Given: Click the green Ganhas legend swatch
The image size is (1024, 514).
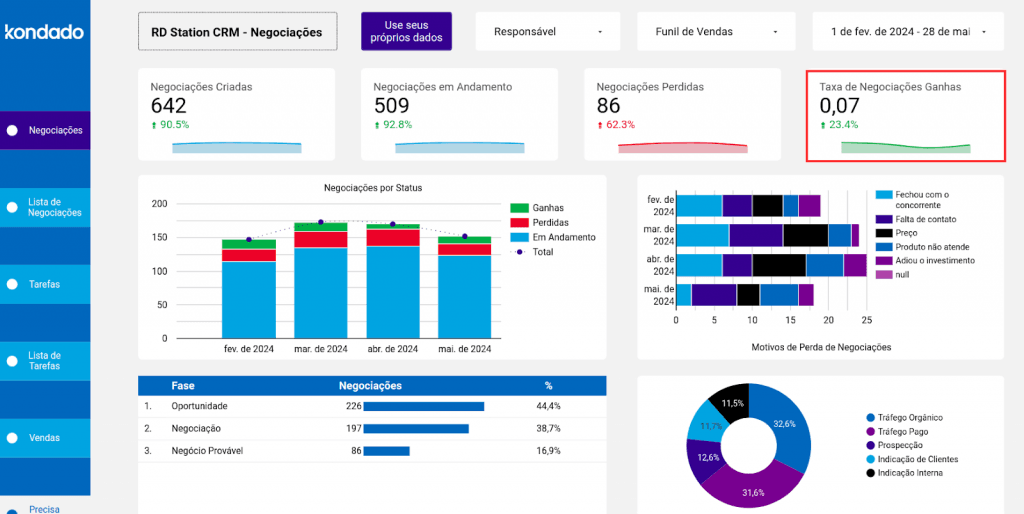Looking at the screenshot, I should [519, 208].
